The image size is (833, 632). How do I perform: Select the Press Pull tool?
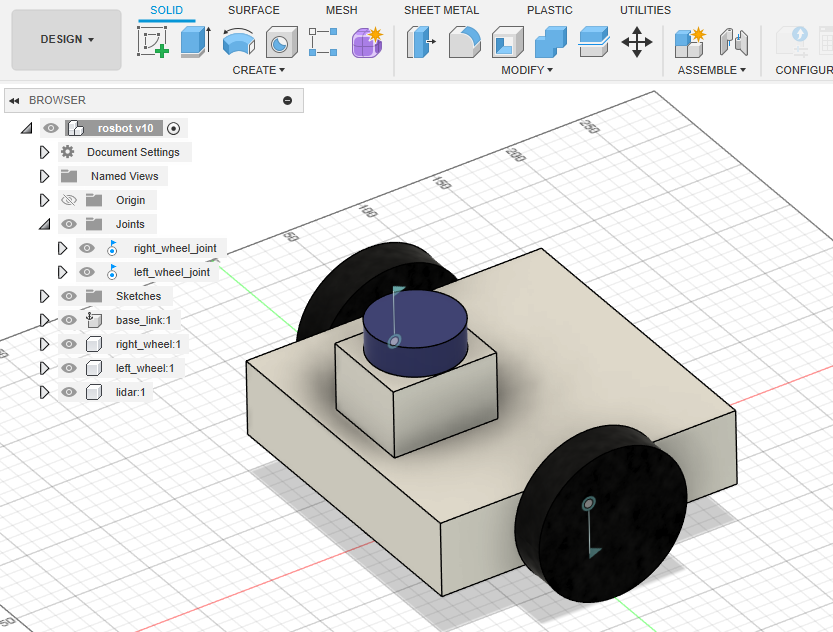click(421, 42)
